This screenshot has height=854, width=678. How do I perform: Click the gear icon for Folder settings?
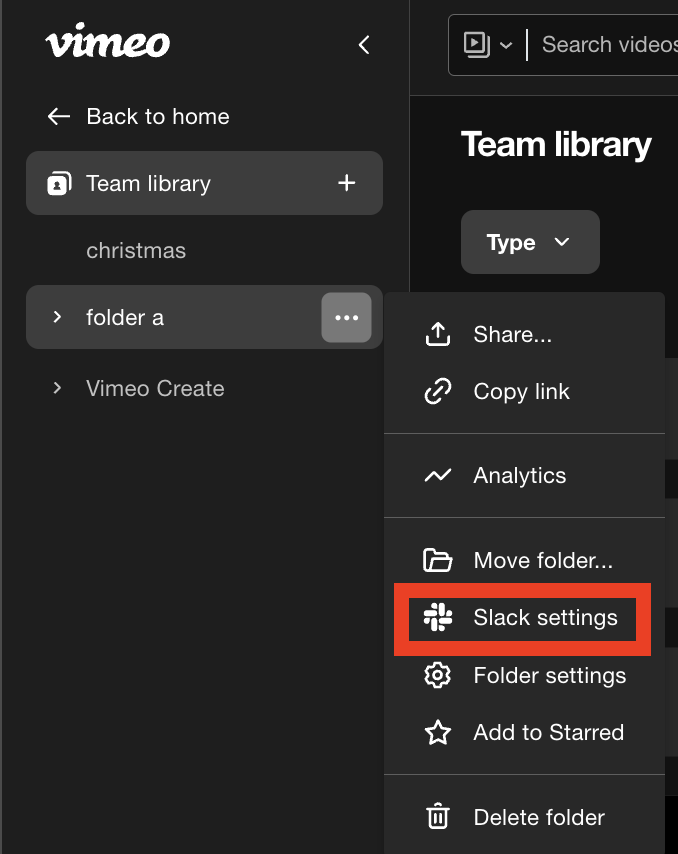pos(438,675)
